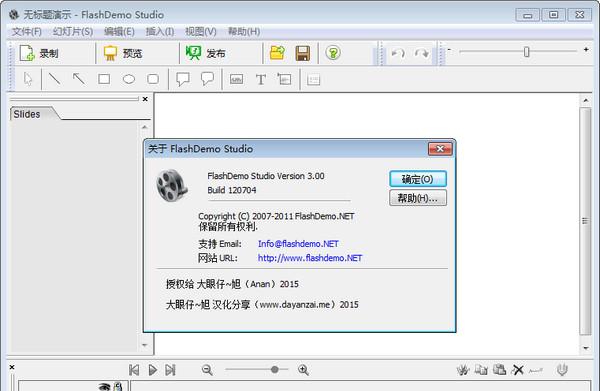Click the 帮助(H)... button in dialog
Screen dimensions: 600x391
pyautogui.click(x=418, y=198)
